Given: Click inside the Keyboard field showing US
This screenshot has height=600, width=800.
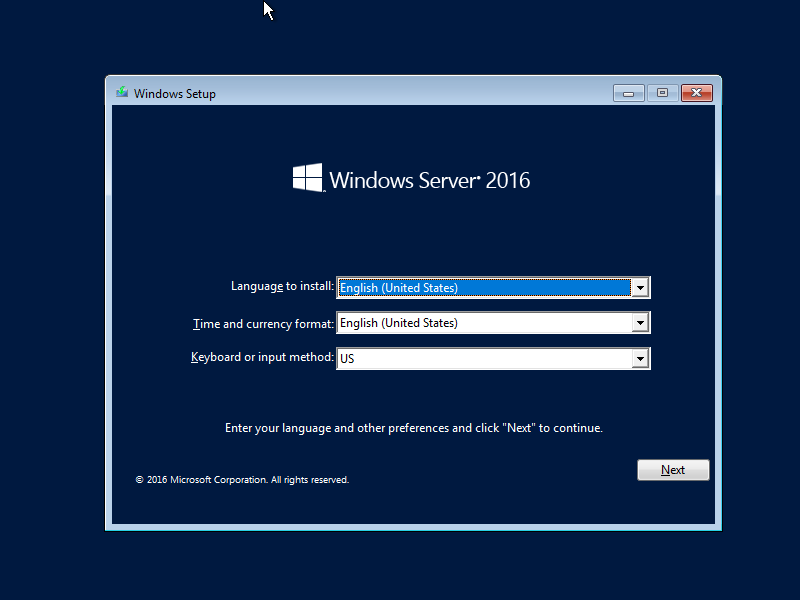Looking at the screenshot, I should 480,357.
